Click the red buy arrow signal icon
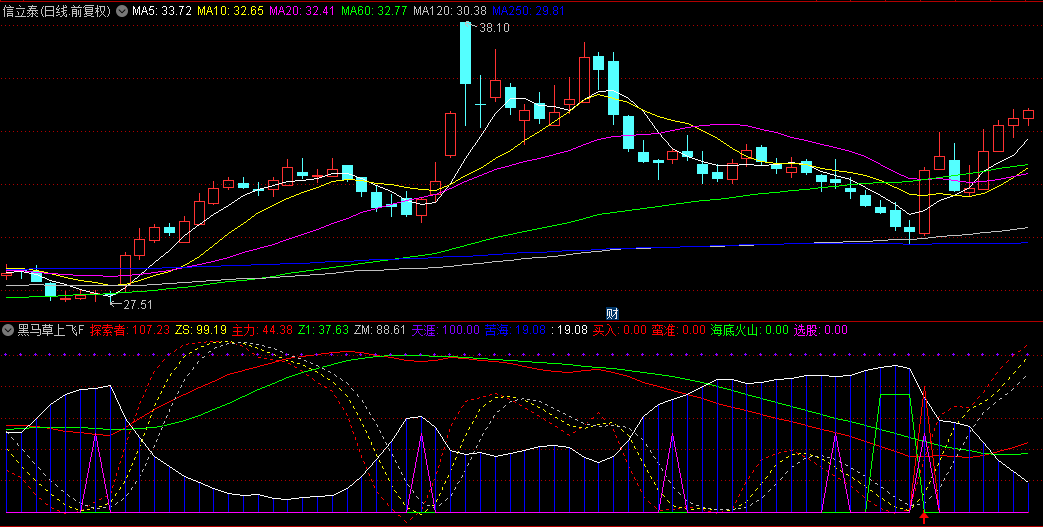This screenshot has height=527, width=1043. click(x=924, y=517)
